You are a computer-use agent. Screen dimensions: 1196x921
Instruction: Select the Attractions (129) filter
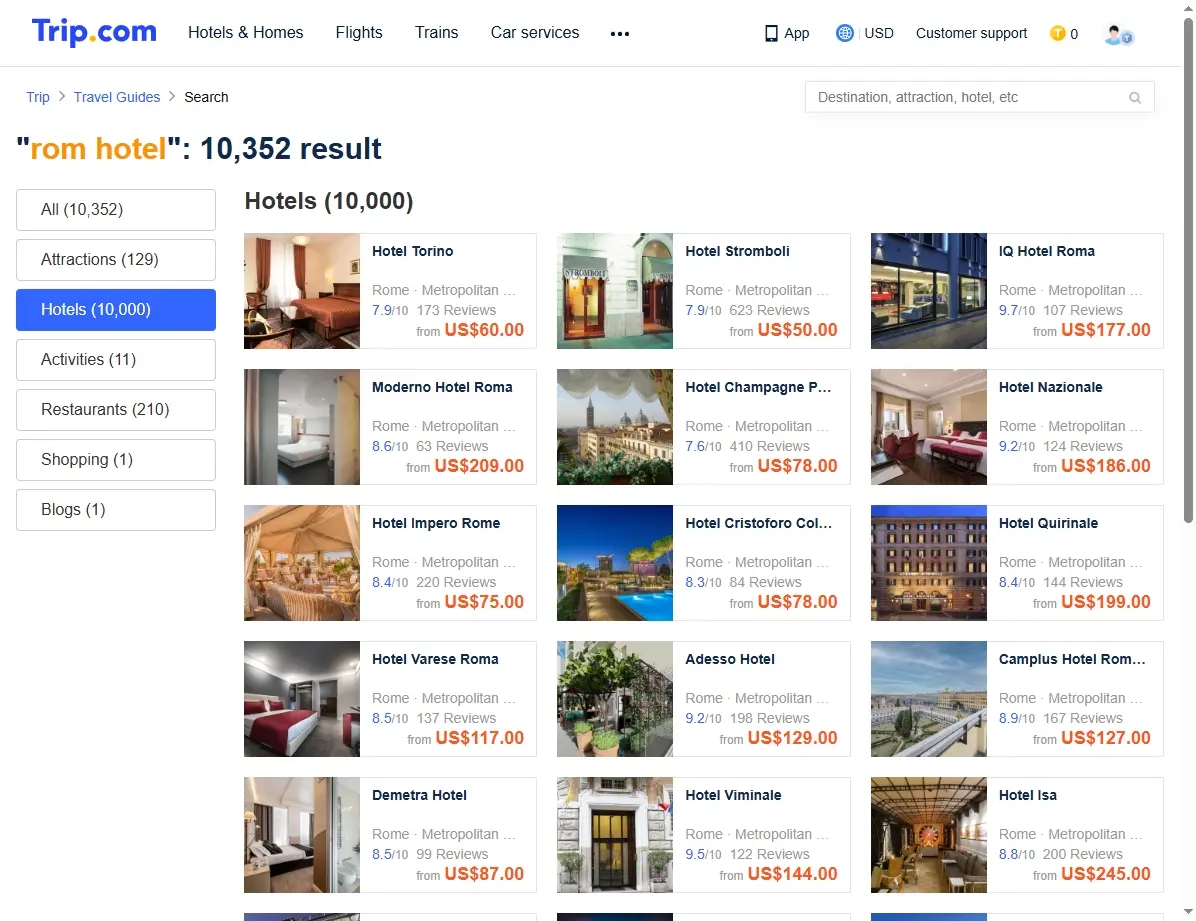tap(116, 259)
